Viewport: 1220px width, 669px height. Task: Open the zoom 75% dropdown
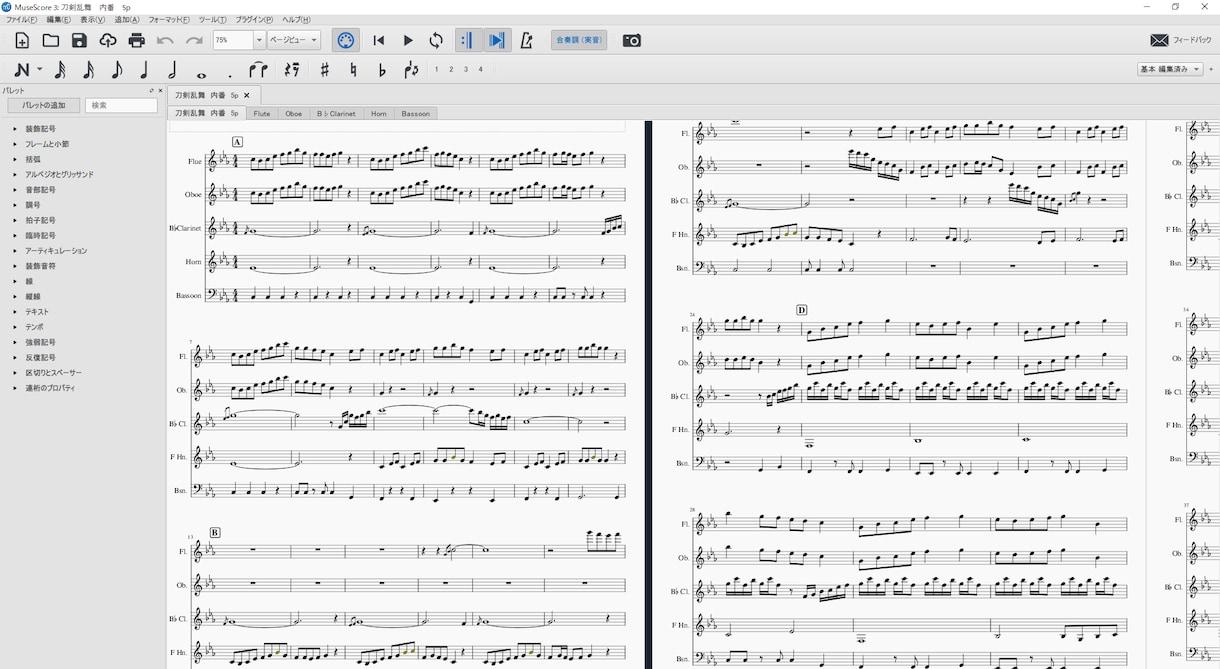click(x=259, y=41)
